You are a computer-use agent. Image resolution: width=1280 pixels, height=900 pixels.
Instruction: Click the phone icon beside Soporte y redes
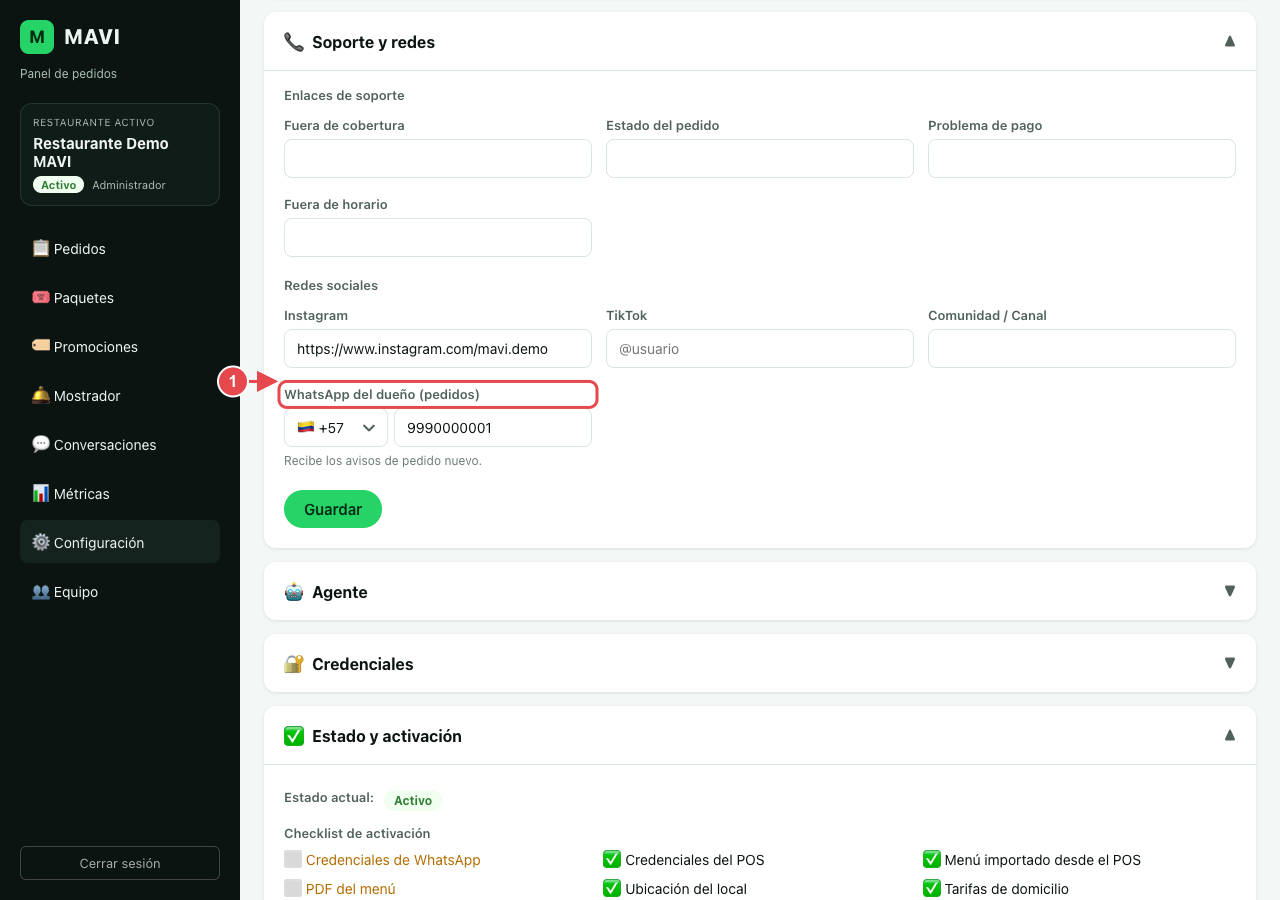pyautogui.click(x=294, y=42)
